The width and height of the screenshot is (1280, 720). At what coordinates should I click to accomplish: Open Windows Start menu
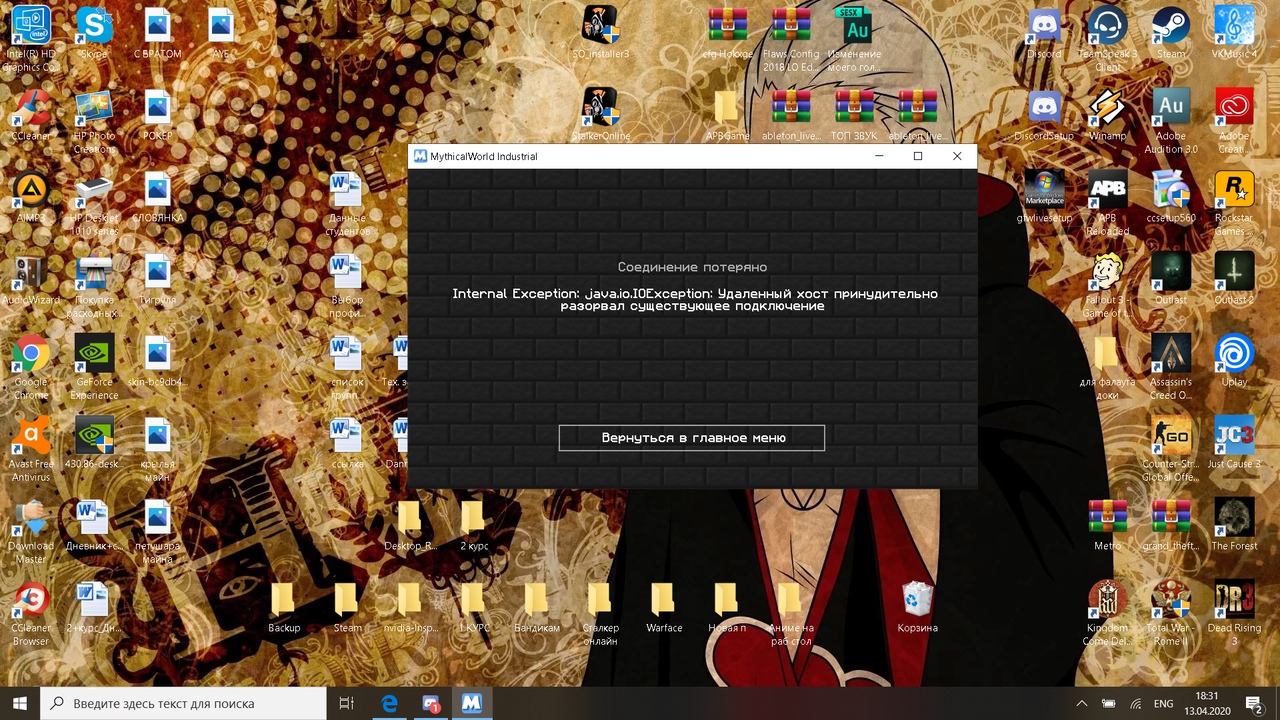pos(20,703)
